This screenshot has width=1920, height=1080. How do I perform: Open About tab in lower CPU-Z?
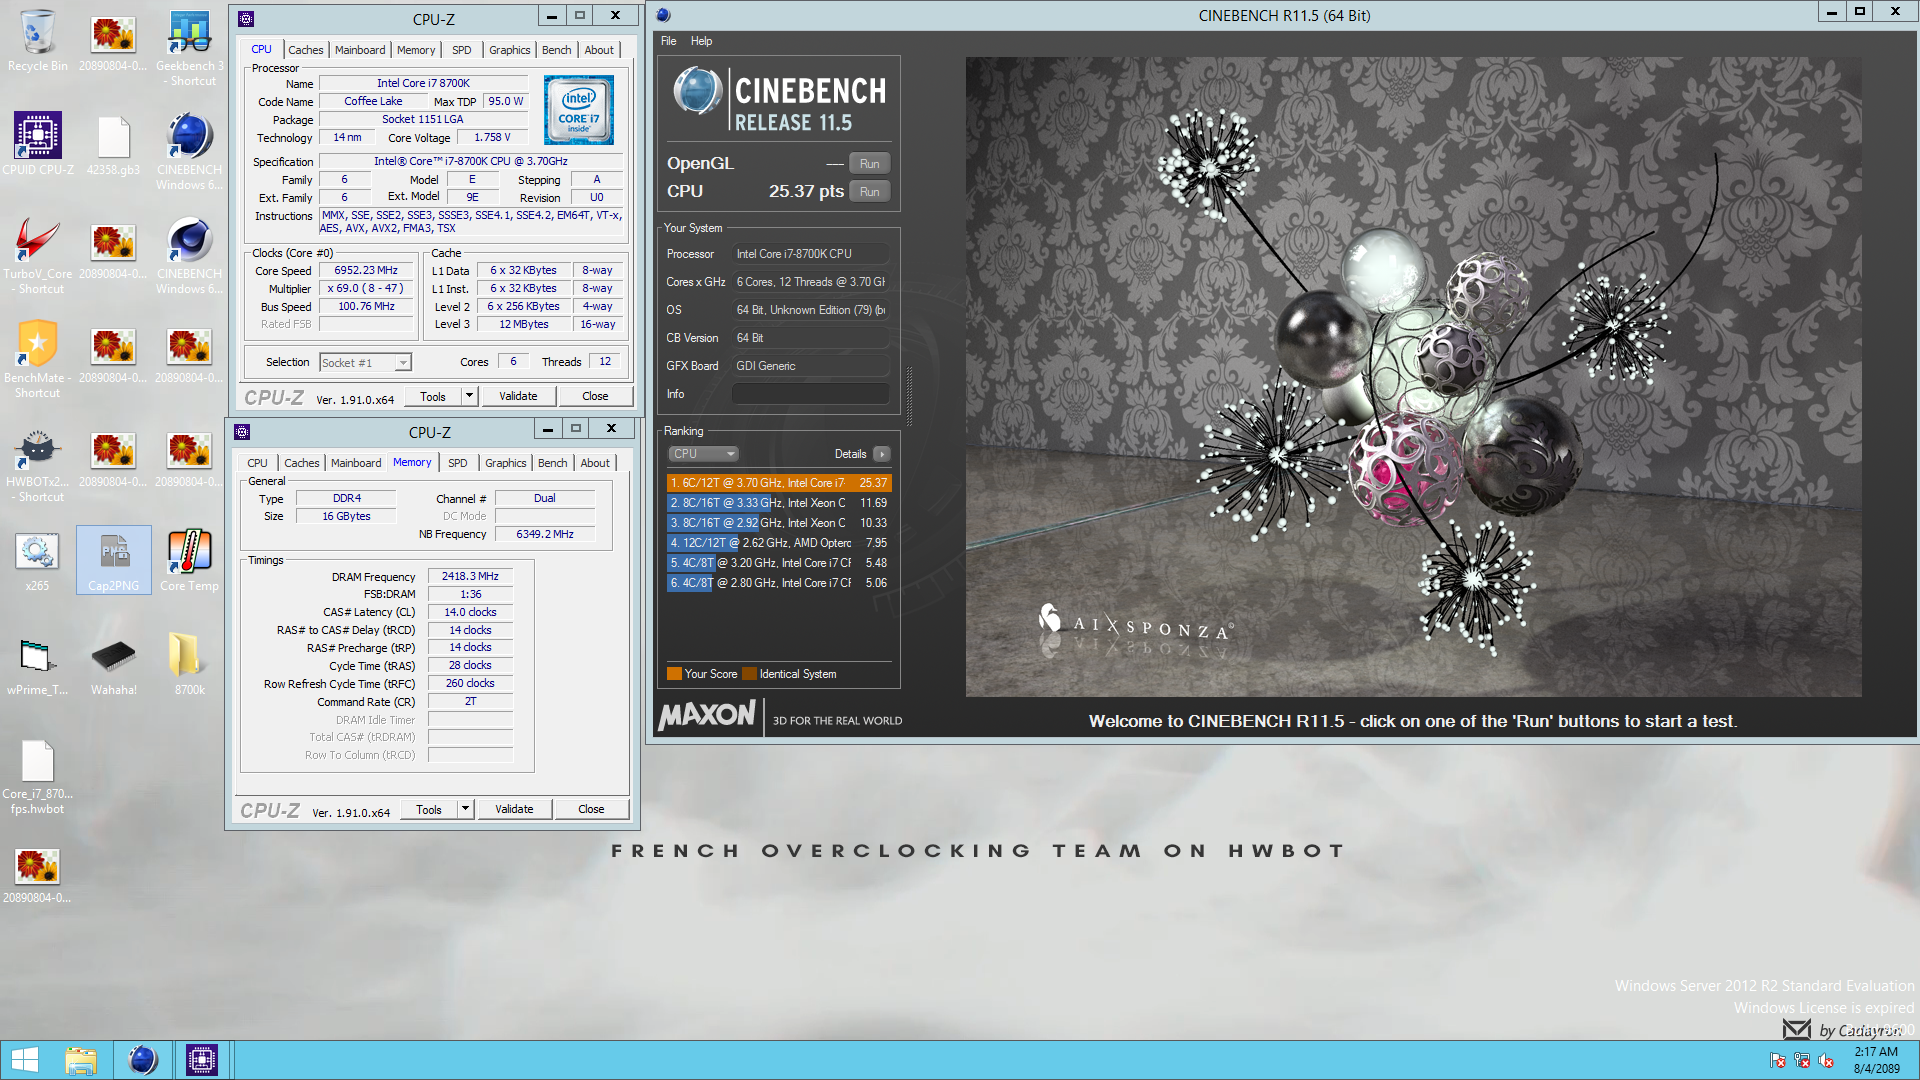(595, 463)
